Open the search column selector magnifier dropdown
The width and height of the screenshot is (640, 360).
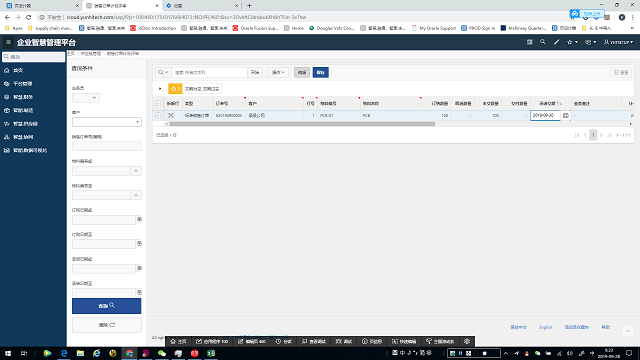pos(163,72)
